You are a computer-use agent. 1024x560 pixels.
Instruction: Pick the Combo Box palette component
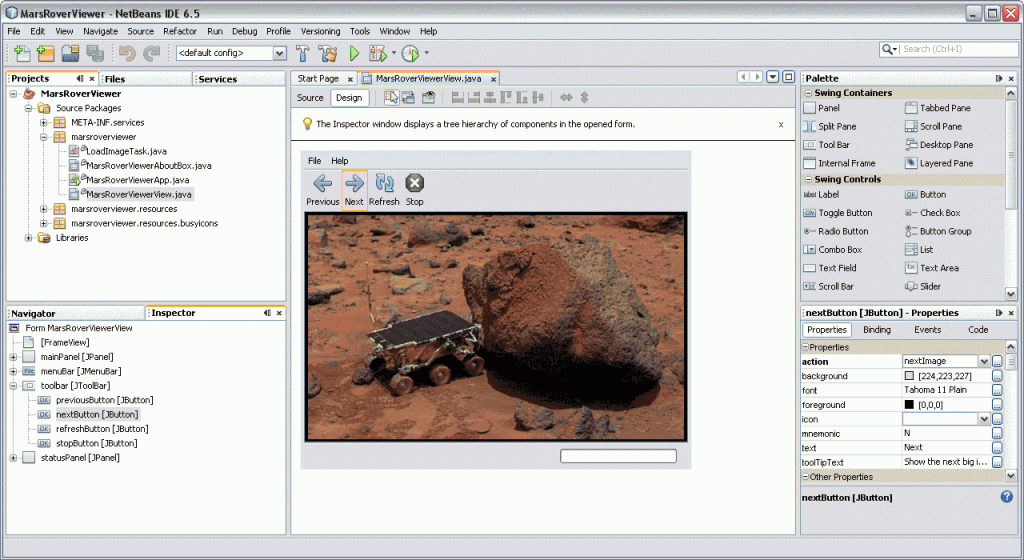point(833,249)
